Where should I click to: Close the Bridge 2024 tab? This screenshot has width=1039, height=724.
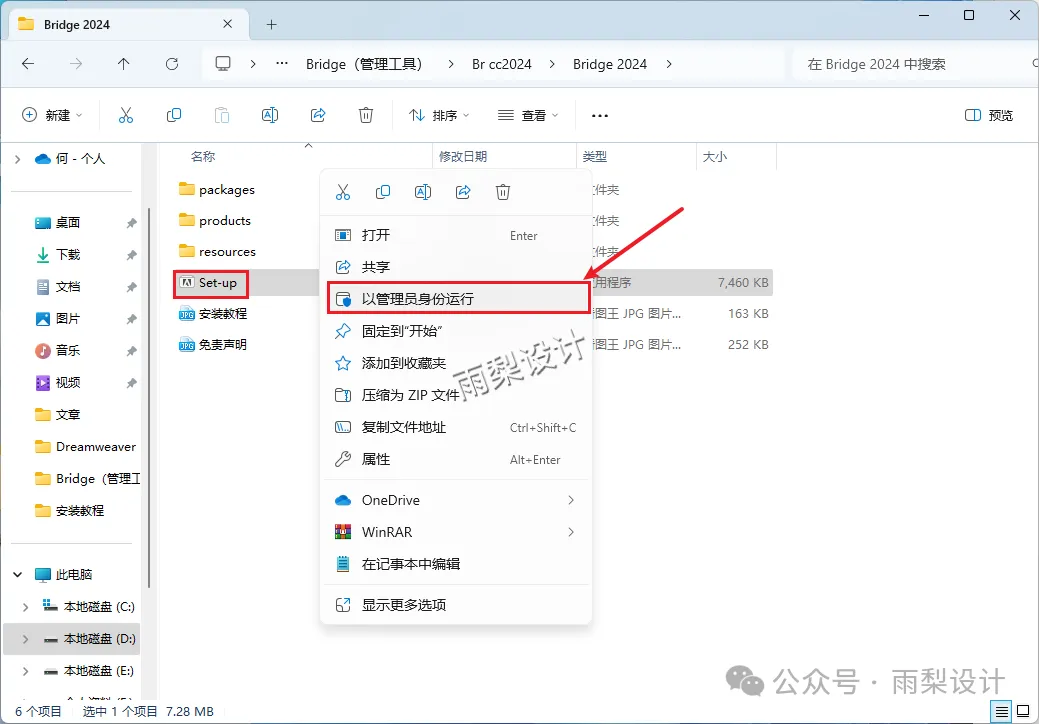[227, 24]
